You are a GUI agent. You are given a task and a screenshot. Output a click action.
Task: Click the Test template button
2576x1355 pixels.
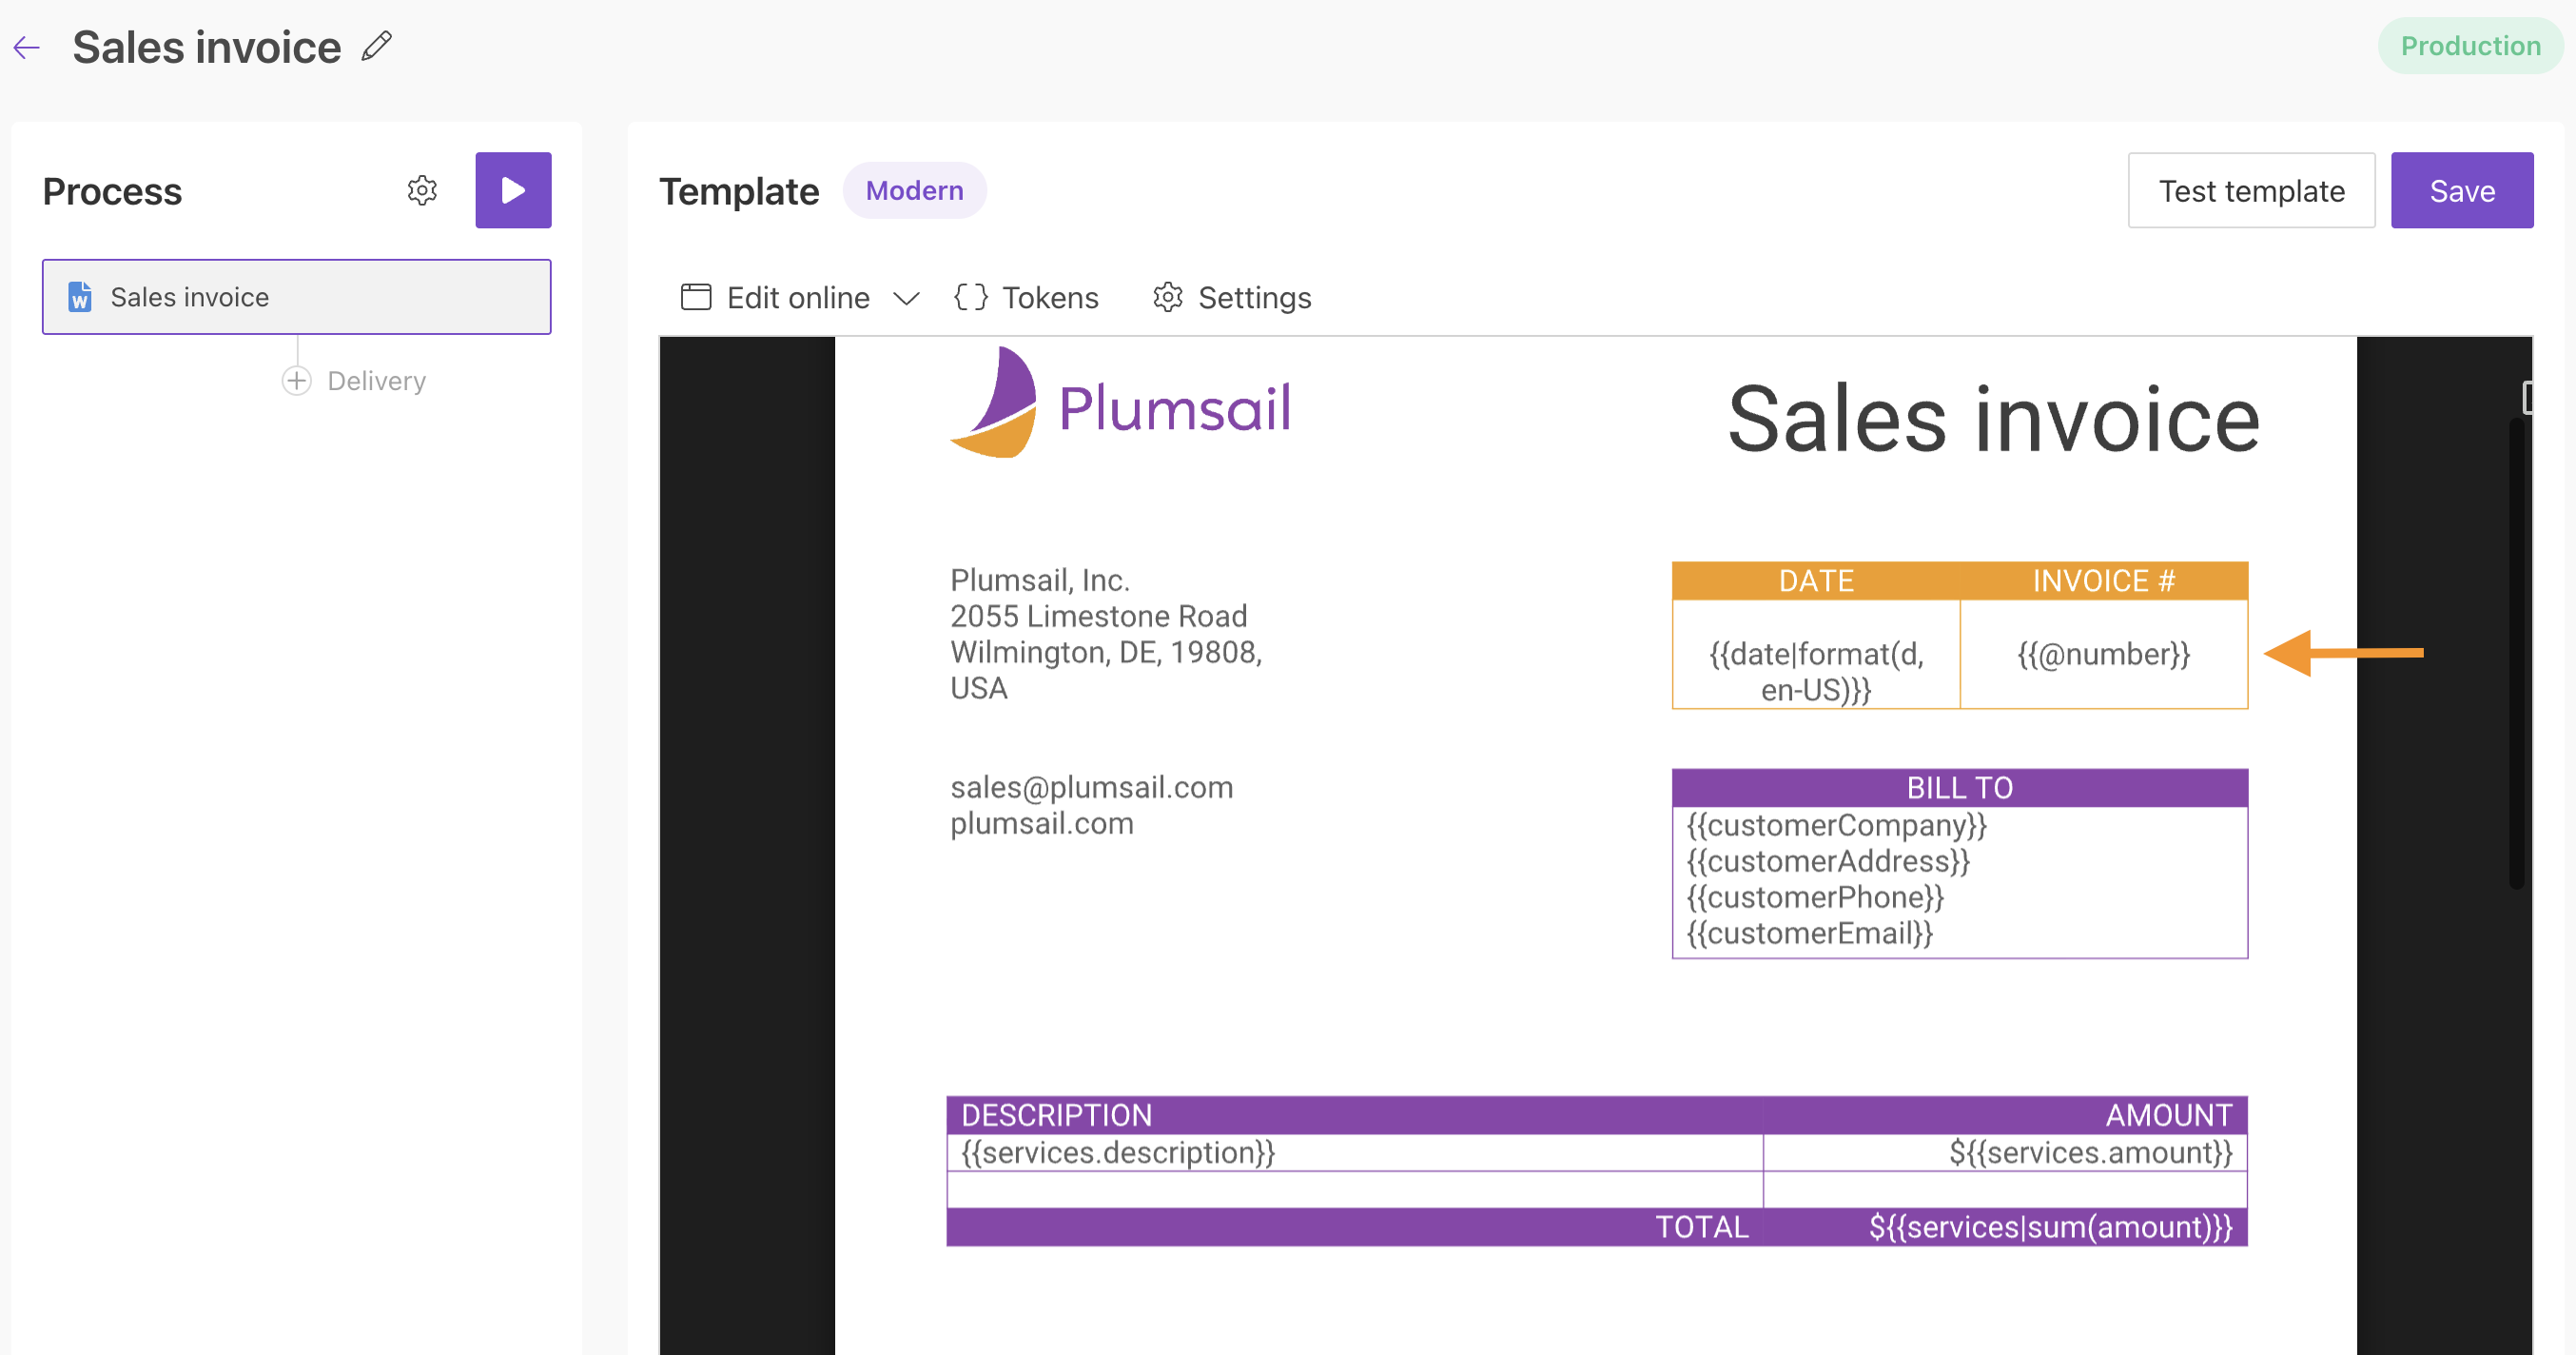pyautogui.click(x=2251, y=190)
